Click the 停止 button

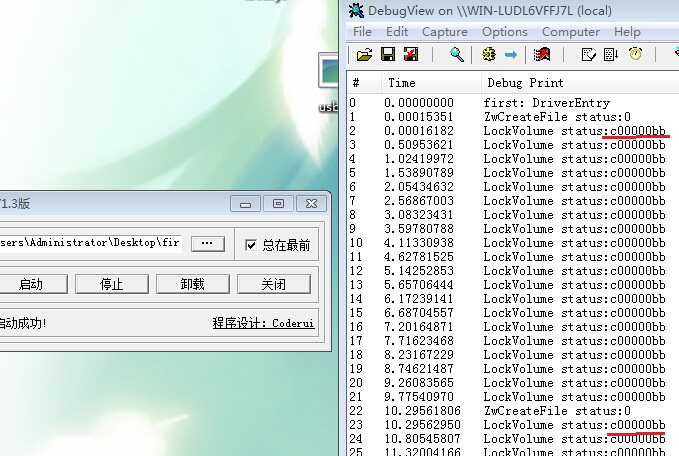click(112, 284)
